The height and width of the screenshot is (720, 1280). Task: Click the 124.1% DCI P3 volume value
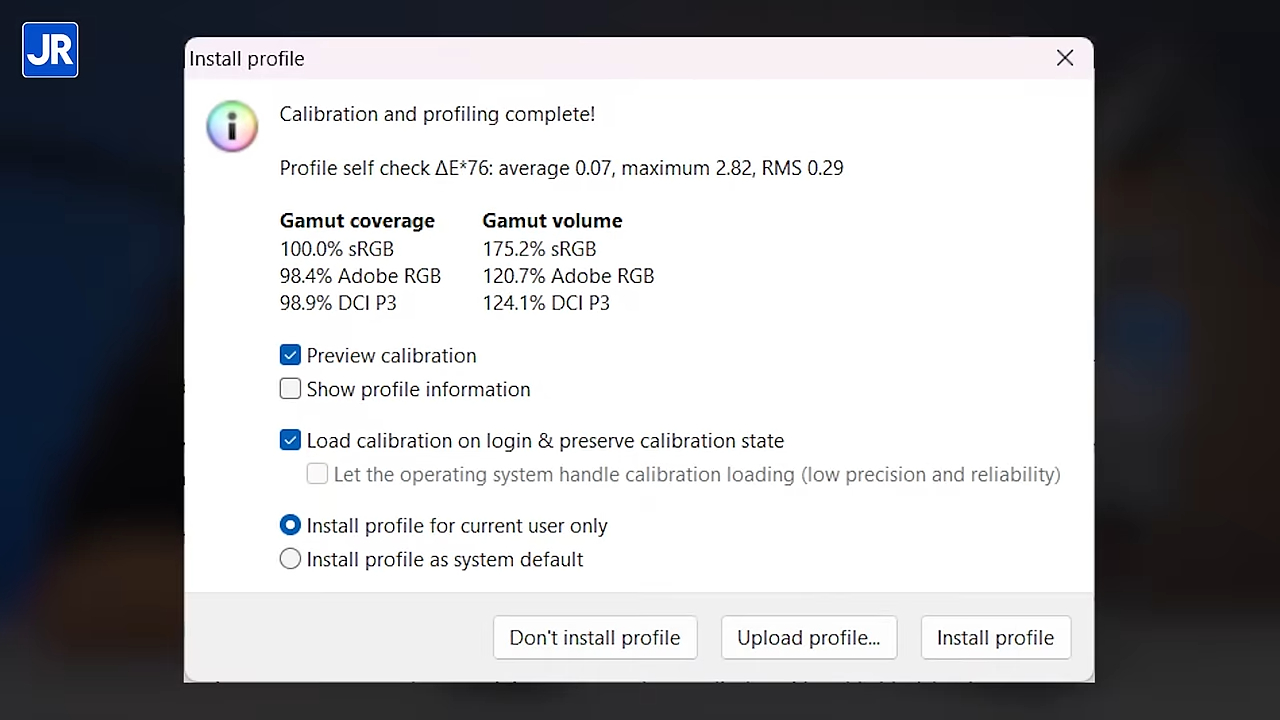(x=546, y=303)
